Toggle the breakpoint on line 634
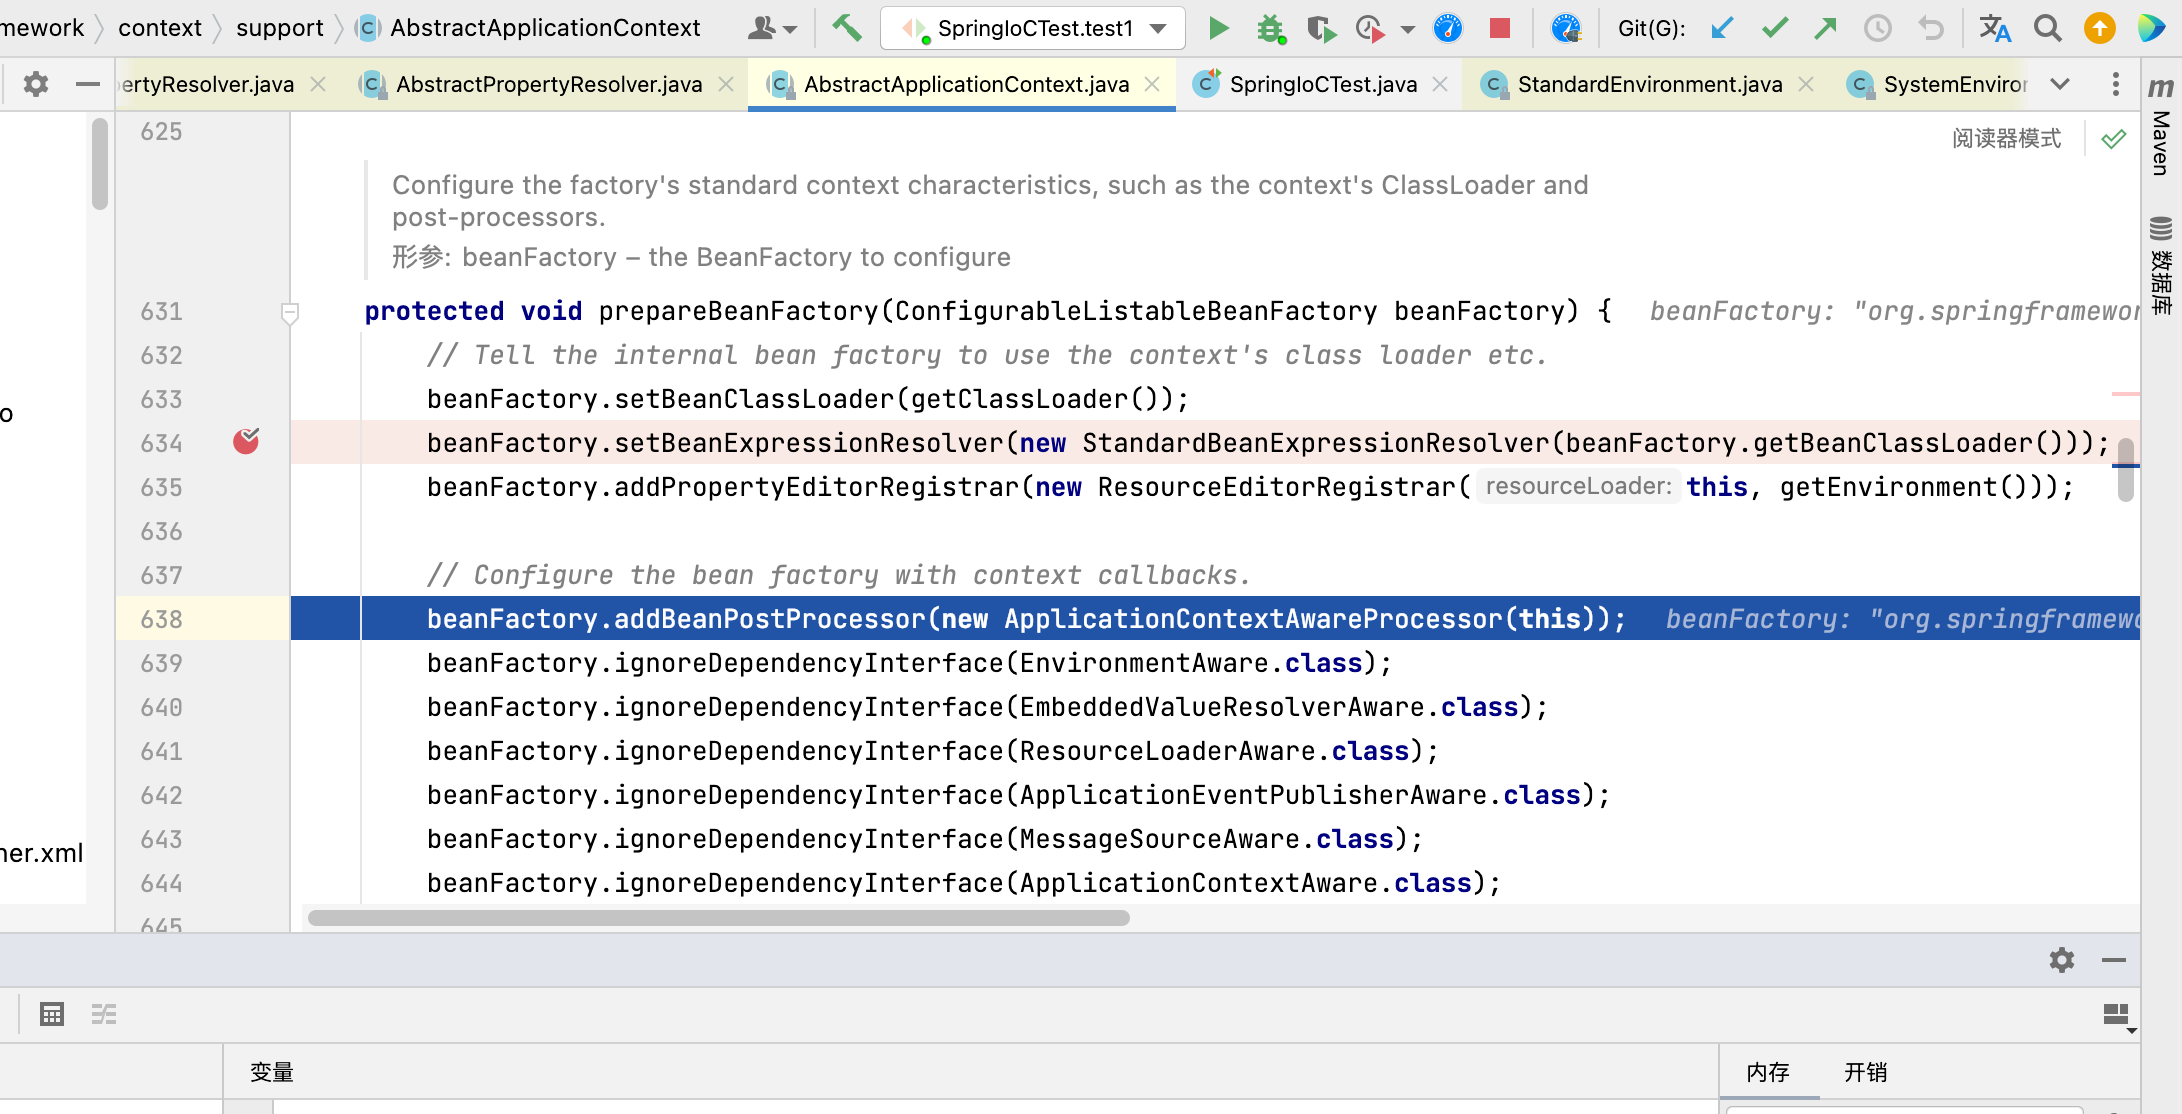Screen dimensions: 2182x1114 tap(246, 441)
